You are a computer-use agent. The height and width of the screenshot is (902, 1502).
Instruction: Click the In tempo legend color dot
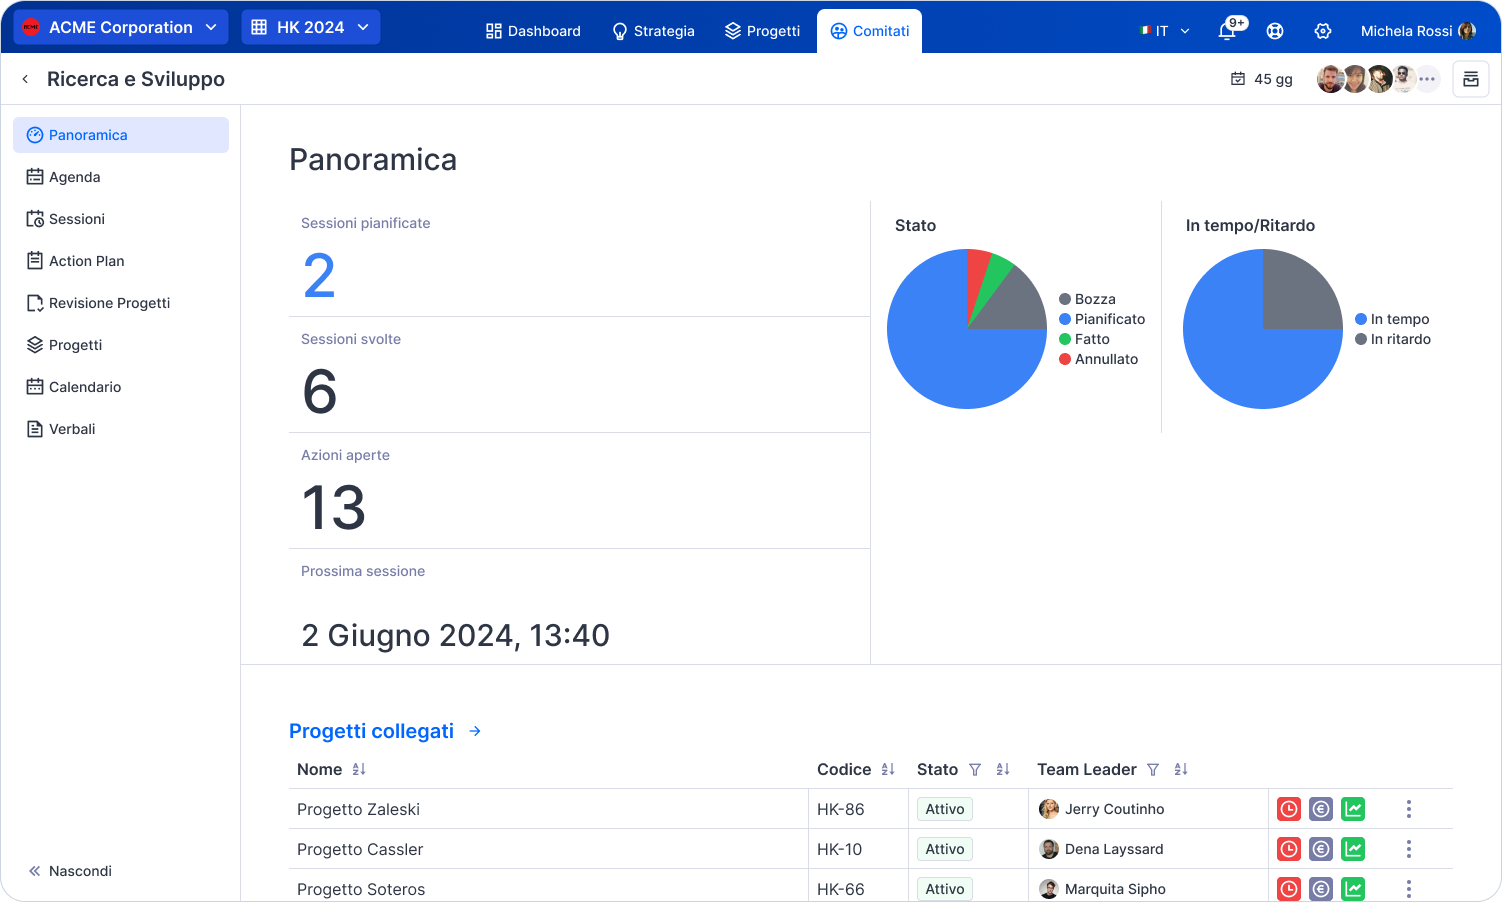point(1361,319)
